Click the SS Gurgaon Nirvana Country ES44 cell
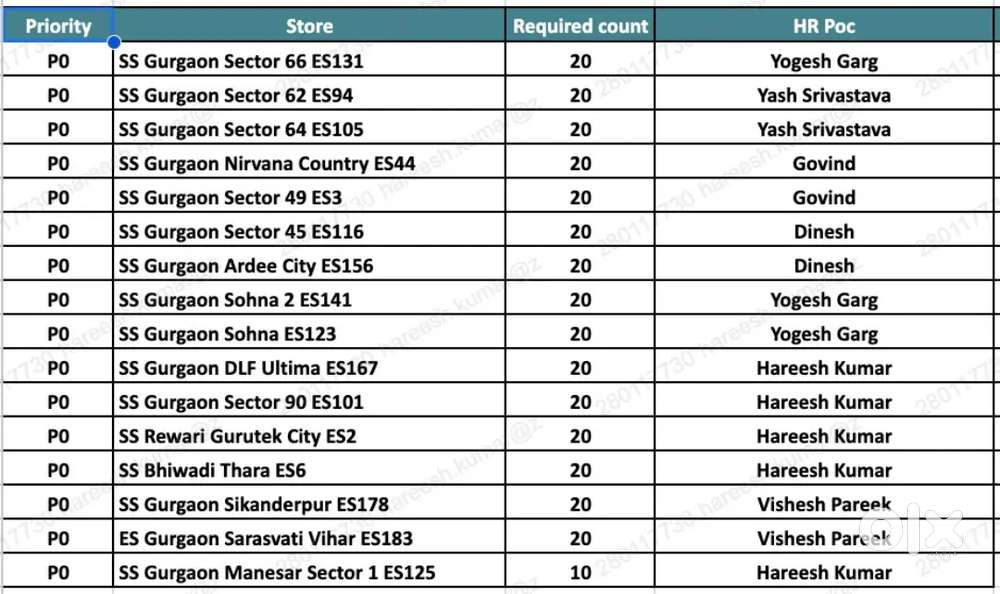 coord(267,163)
